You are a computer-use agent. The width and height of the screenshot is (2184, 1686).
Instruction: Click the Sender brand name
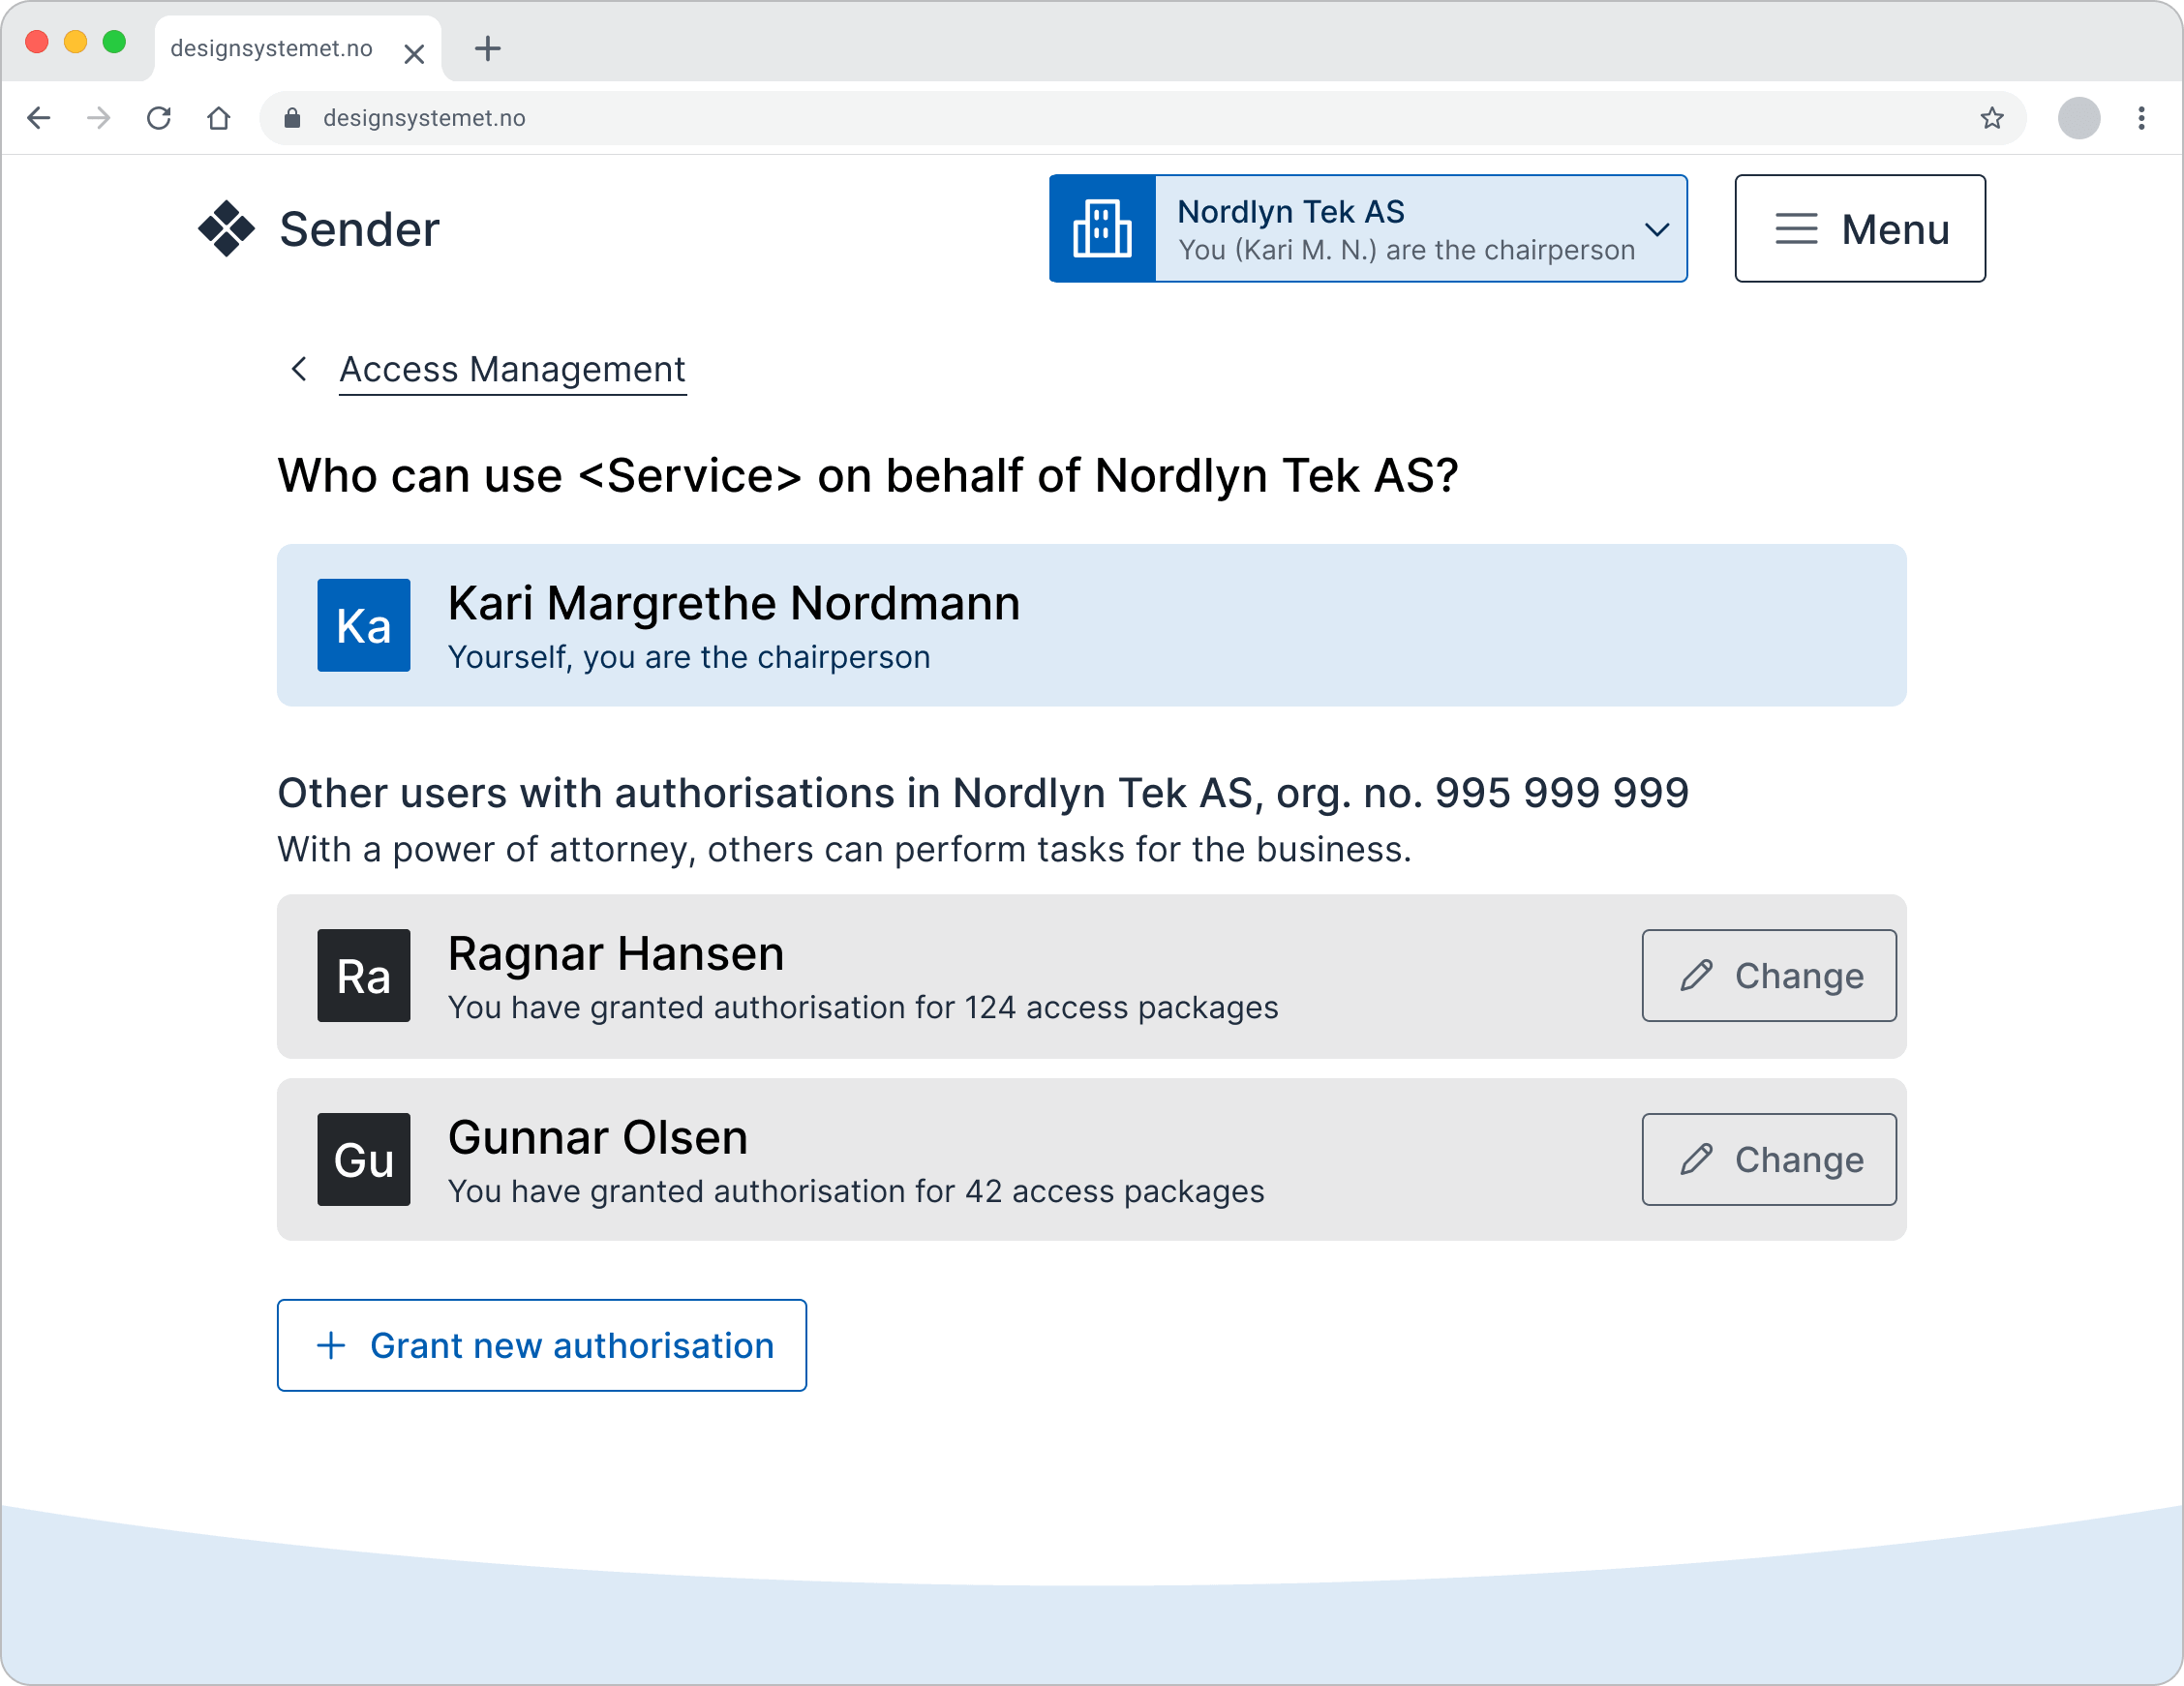(x=359, y=229)
